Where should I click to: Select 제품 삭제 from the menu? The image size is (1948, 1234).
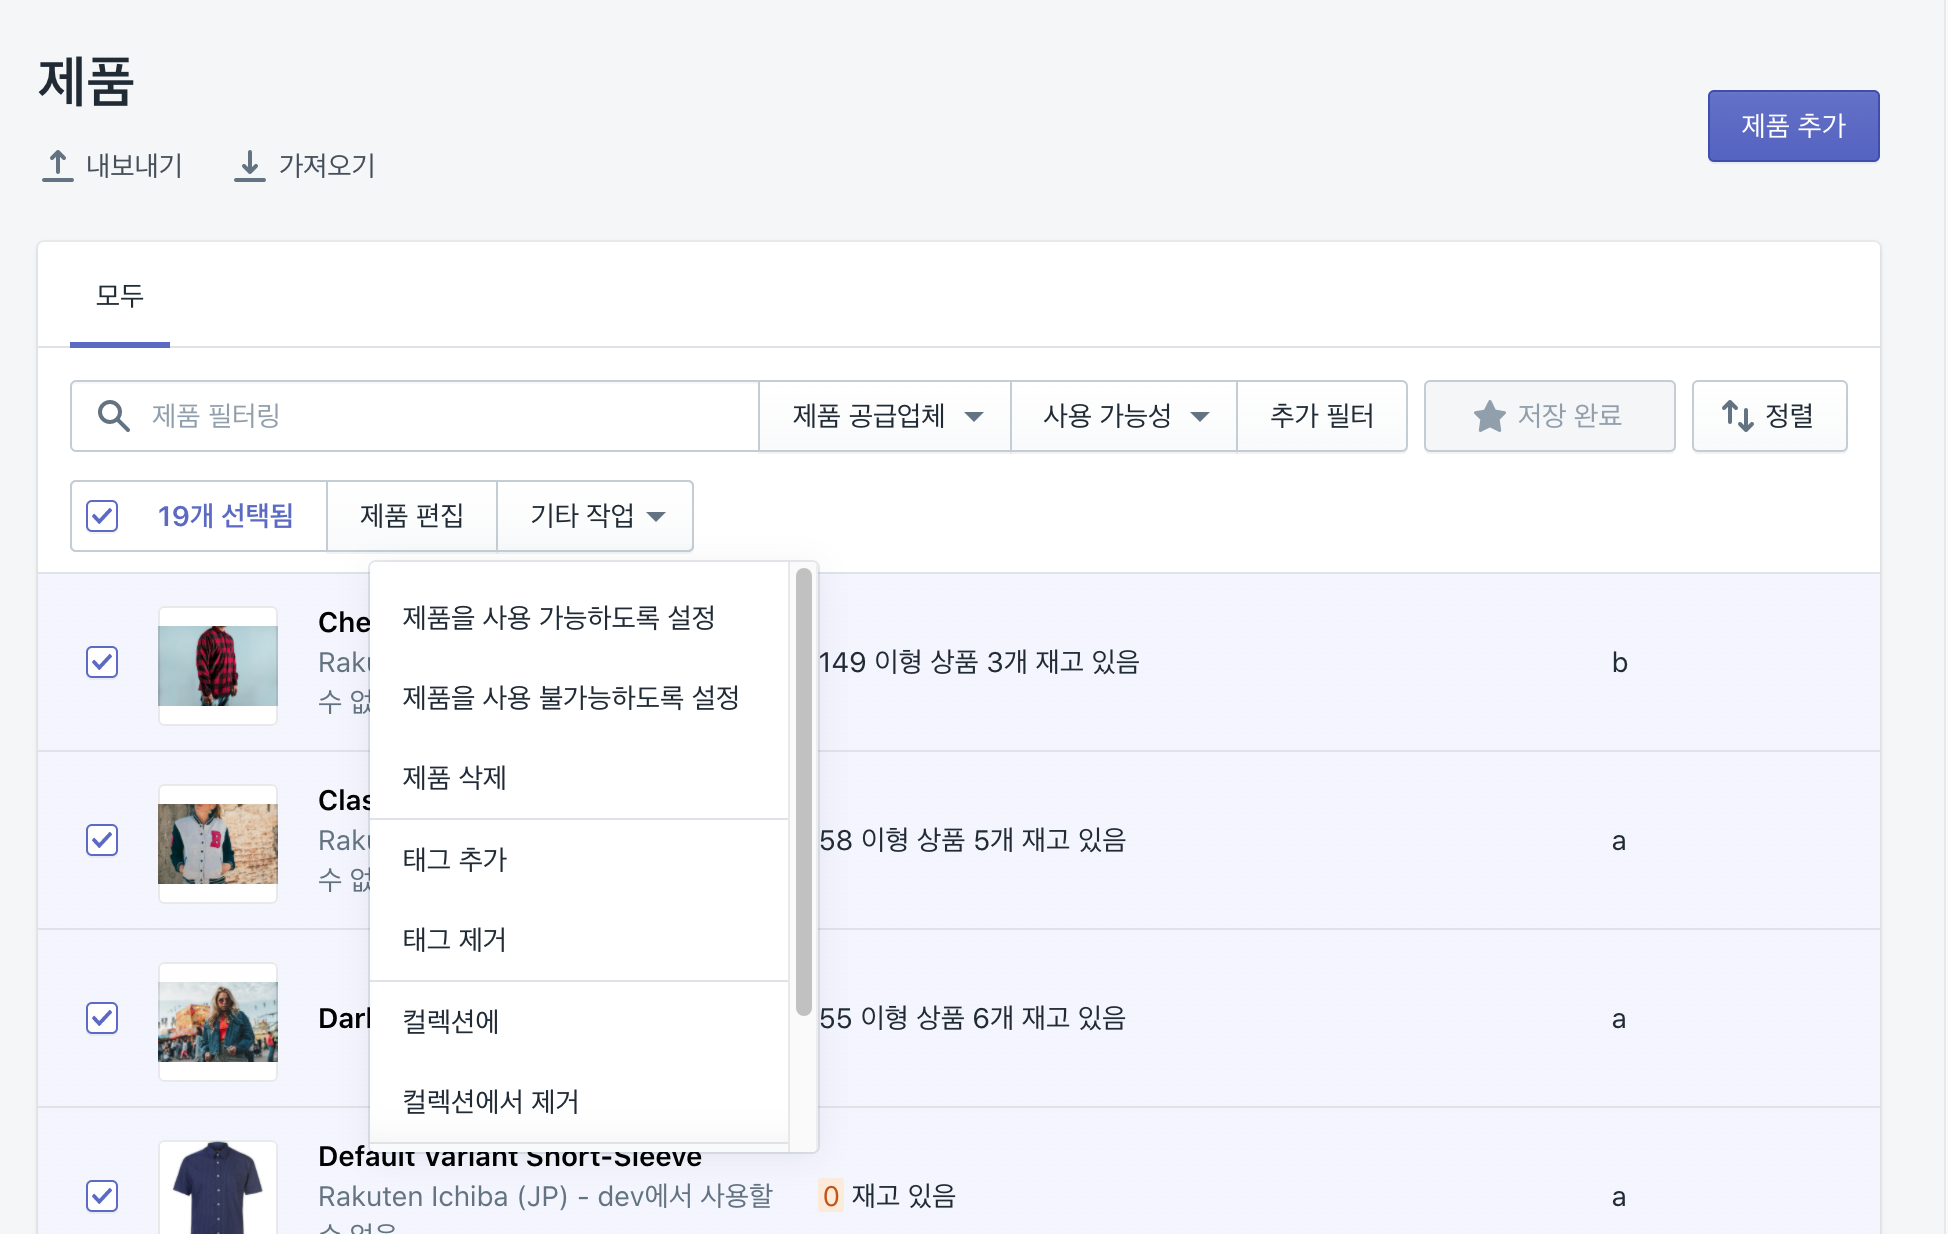coord(454,778)
